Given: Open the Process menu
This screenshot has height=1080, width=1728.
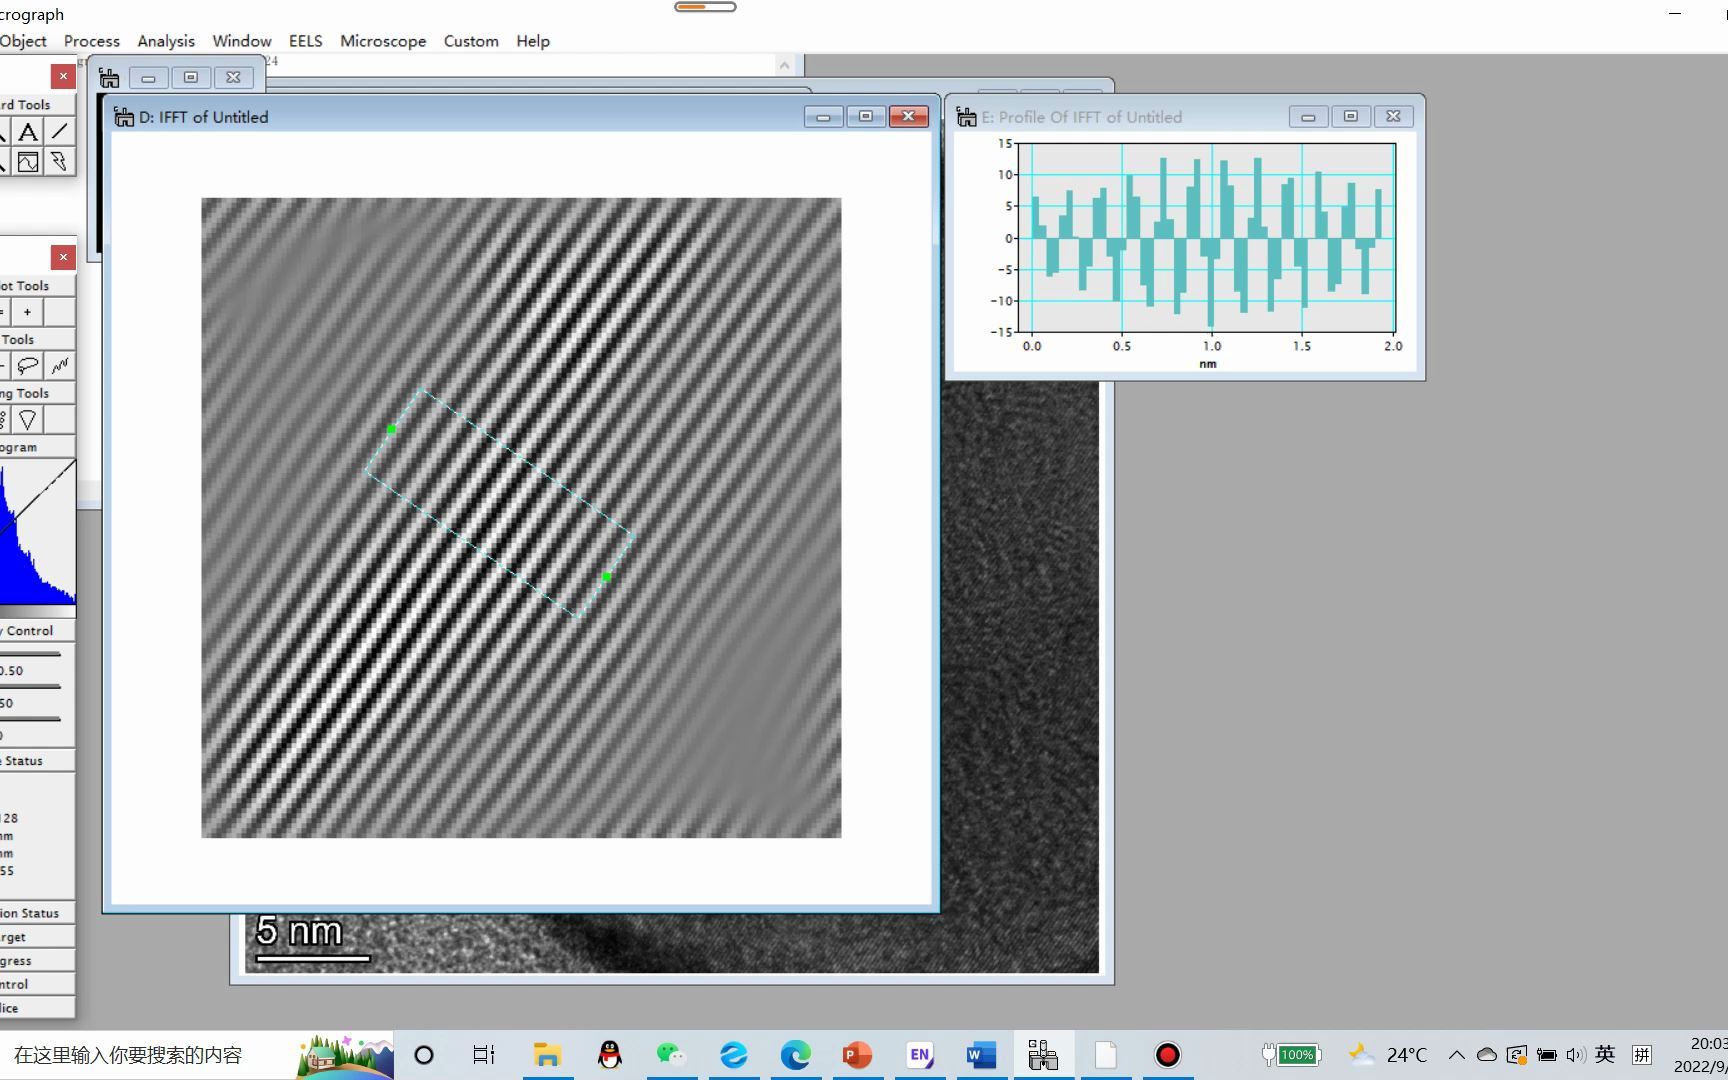Looking at the screenshot, I should (91, 41).
